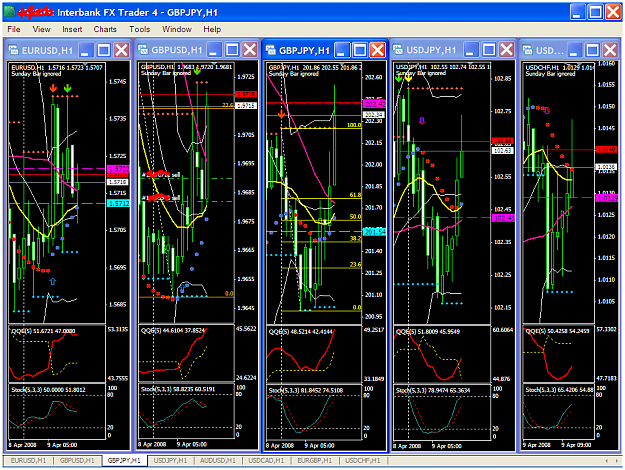This screenshot has width=625, height=470.
Task: Minimize the GBPJPY,H1 chart window
Action: pos(342,50)
